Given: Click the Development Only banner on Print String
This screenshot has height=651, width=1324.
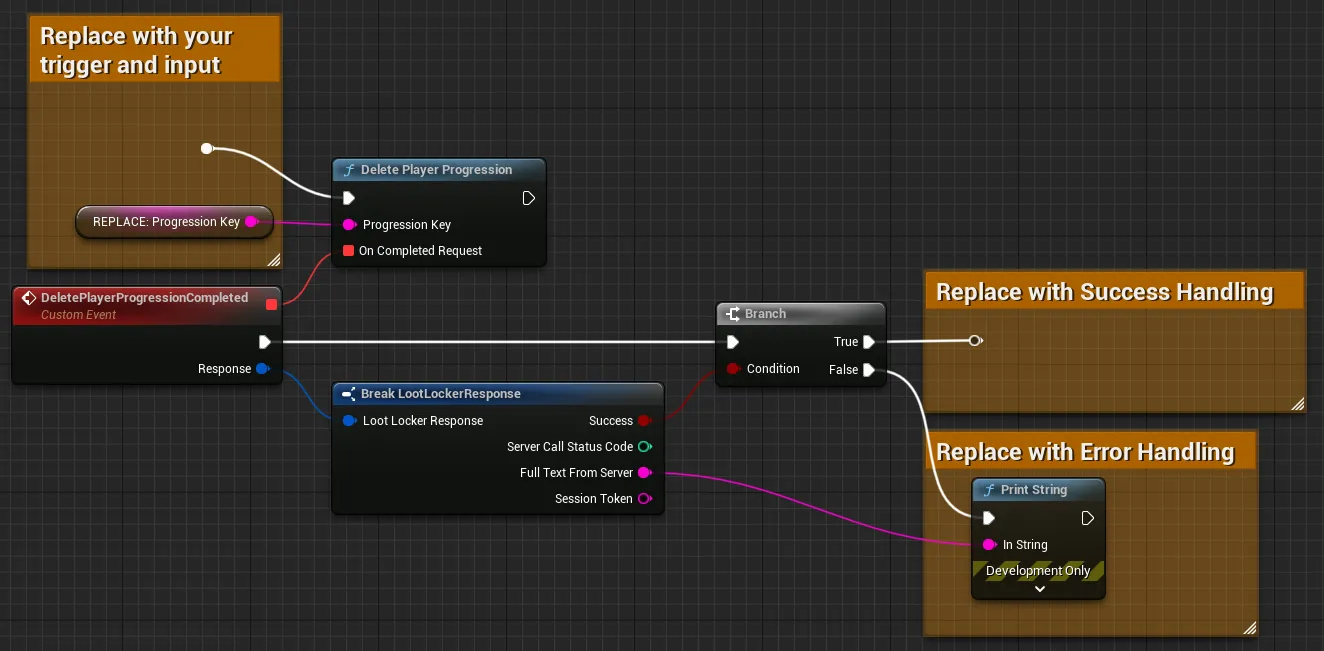Looking at the screenshot, I should click(x=1038, y=571).
